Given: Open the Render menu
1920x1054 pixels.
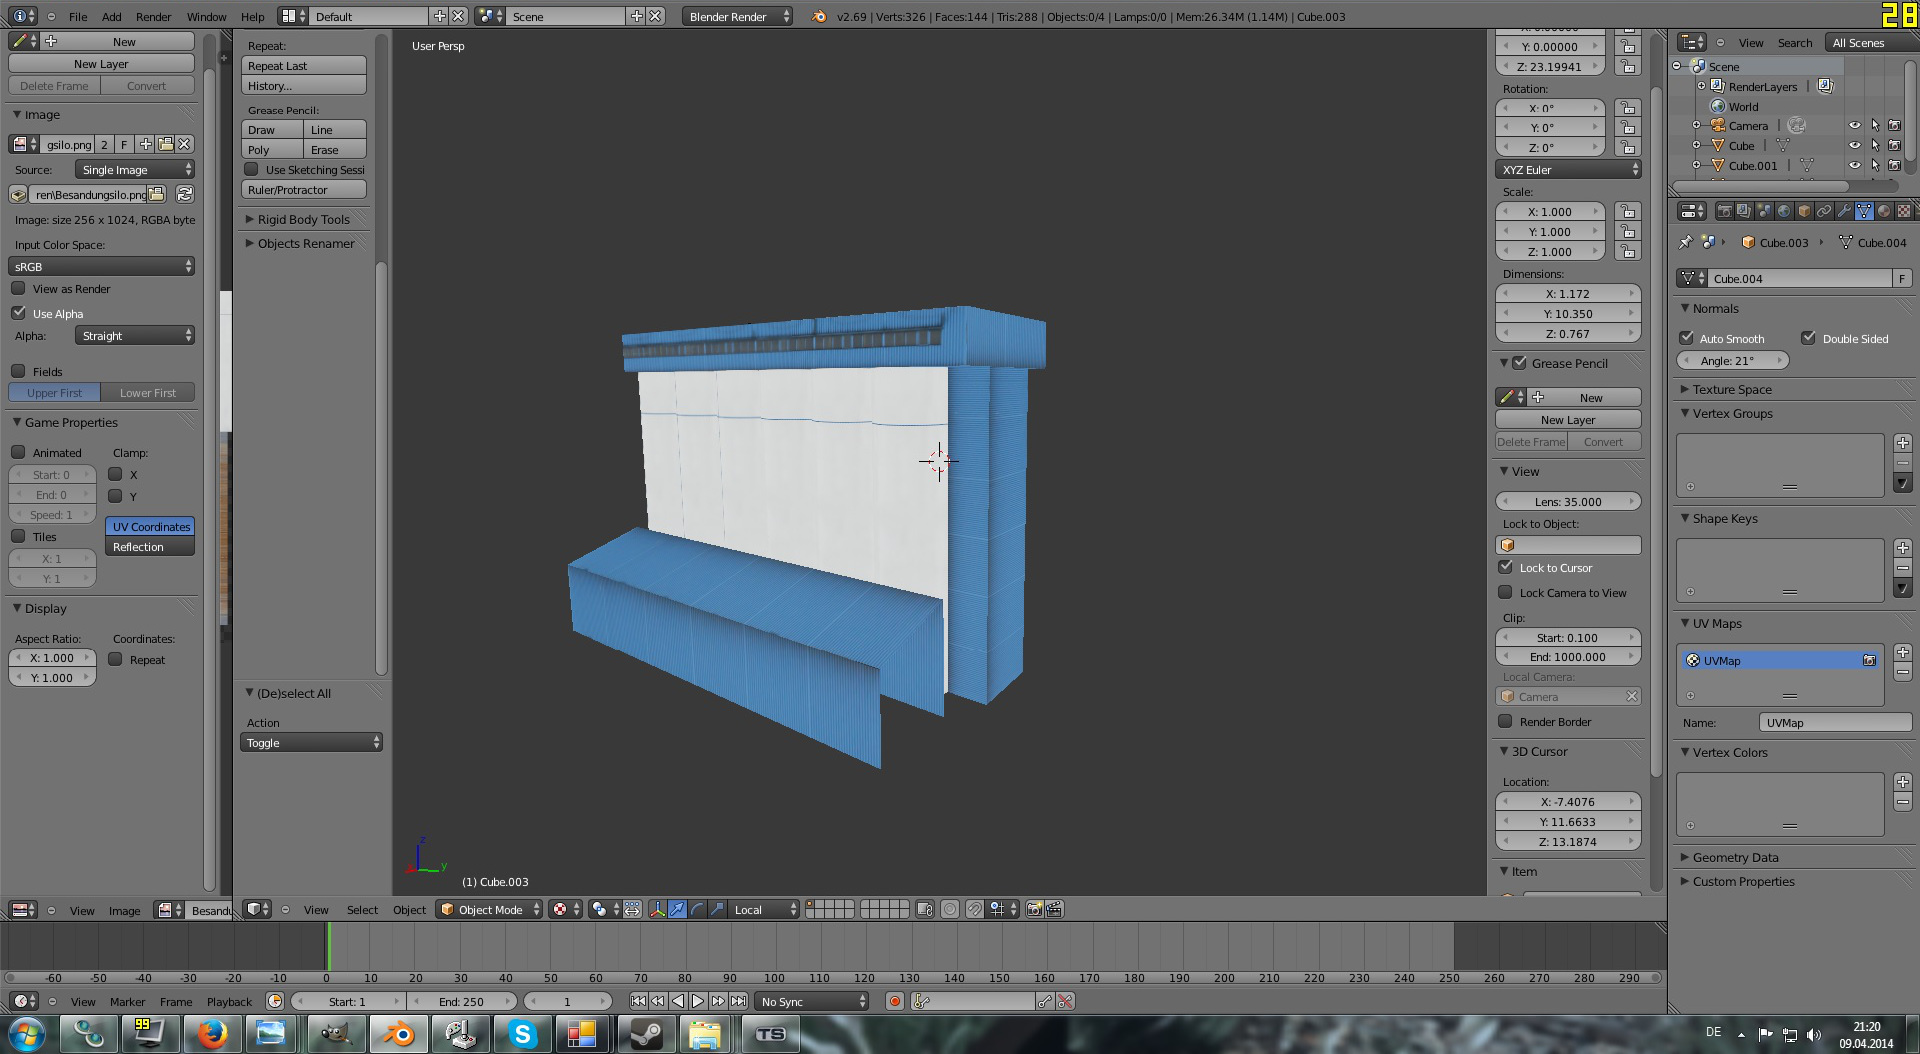Looking at the screenshot, I should 153,16.
